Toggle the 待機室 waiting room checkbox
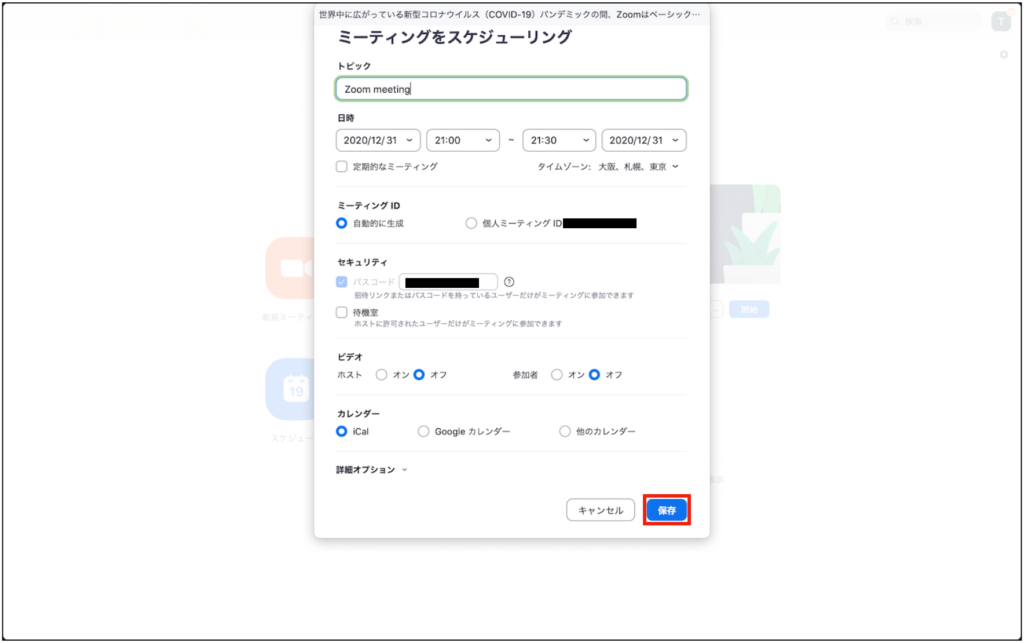This screenshot has width=1024, height=643. pos(342,312)
